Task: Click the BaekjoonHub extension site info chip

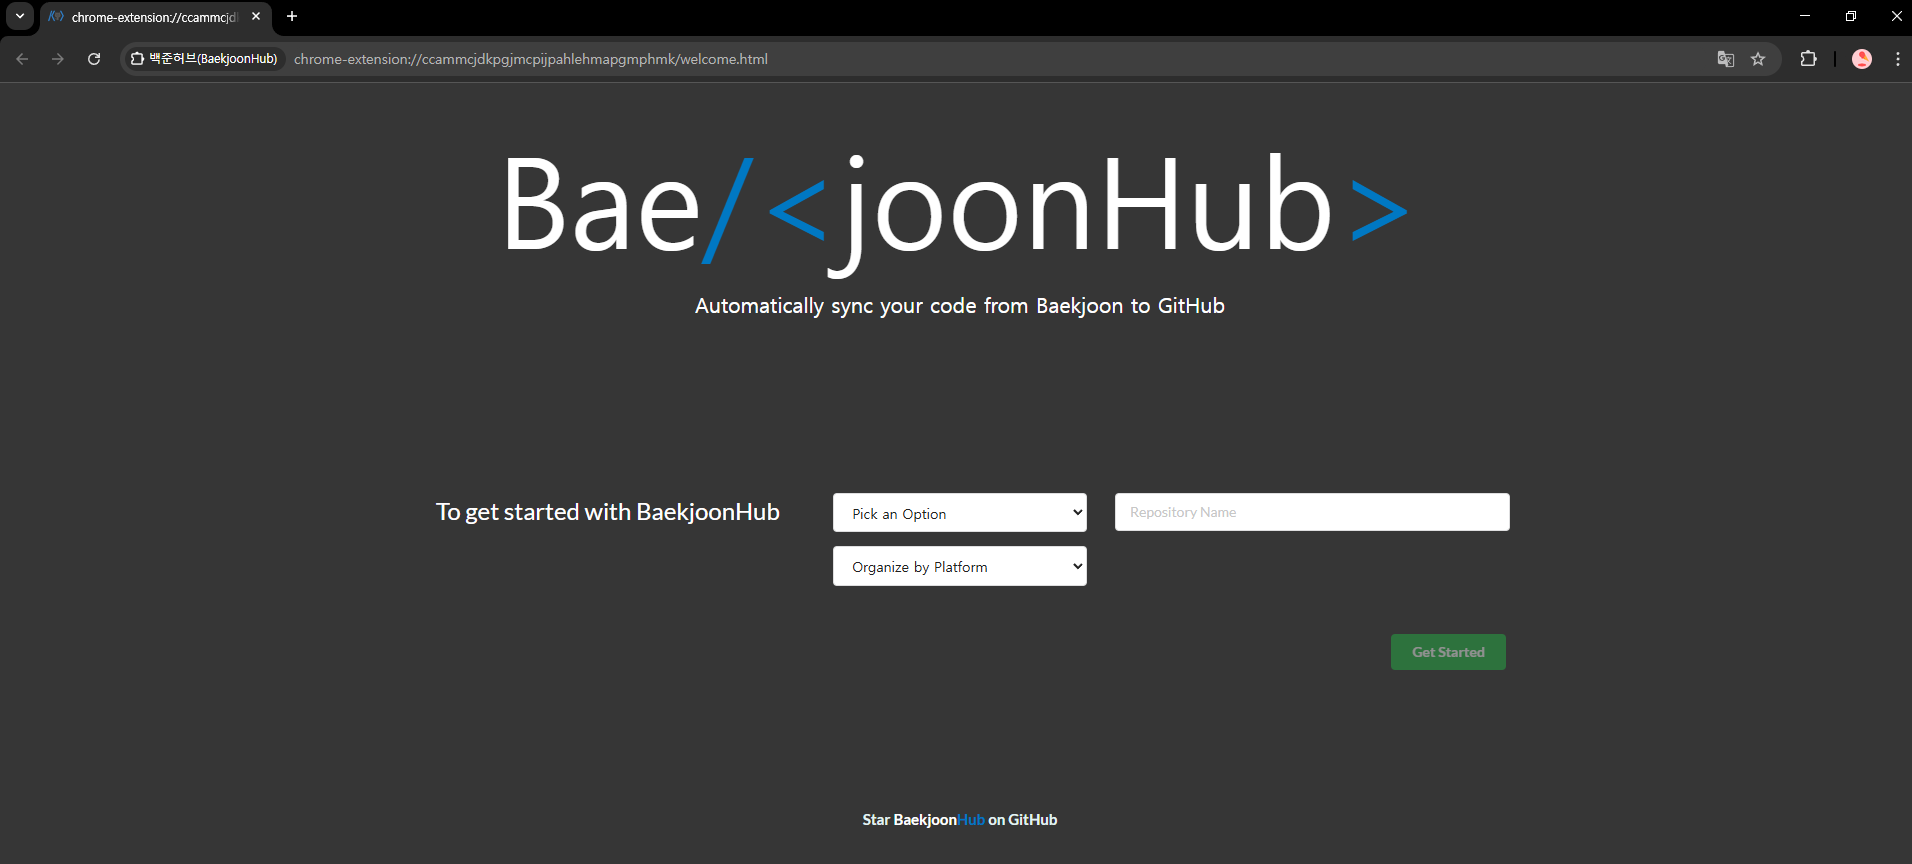Action: [x=204, y=59]
